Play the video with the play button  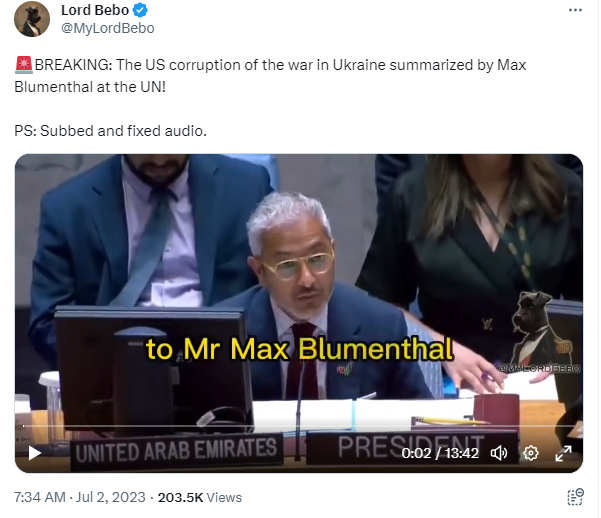35,453
